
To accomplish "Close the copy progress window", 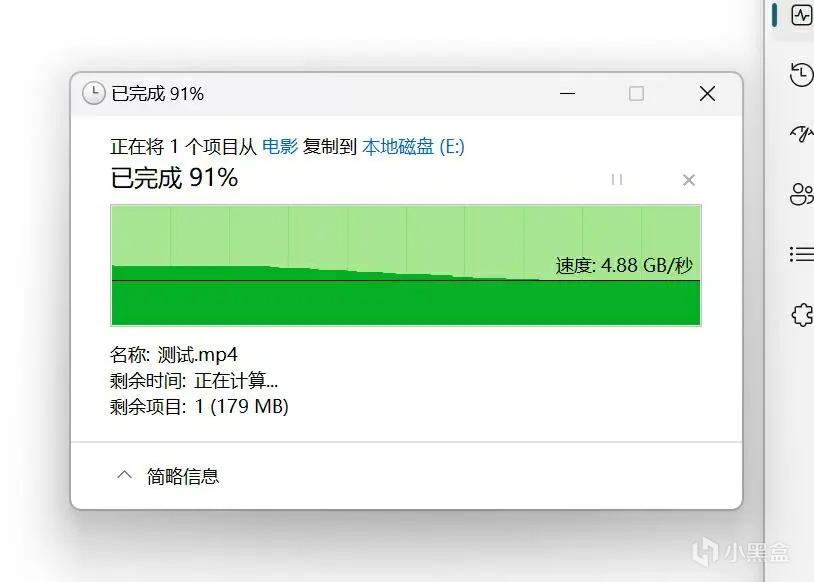I will coord(707,94).
